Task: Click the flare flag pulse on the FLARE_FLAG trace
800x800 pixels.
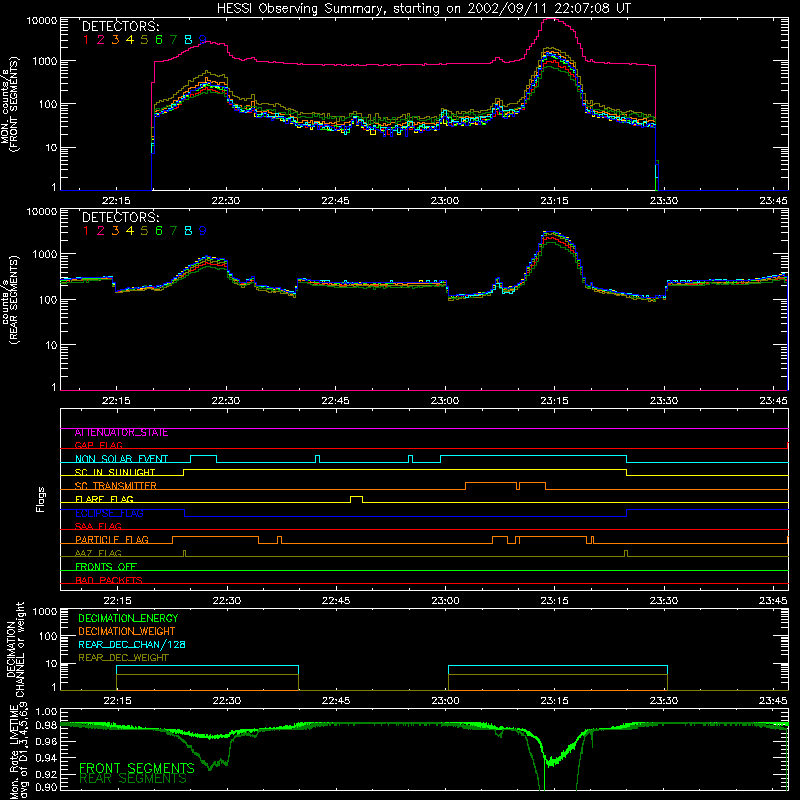Action: [357, 499]
